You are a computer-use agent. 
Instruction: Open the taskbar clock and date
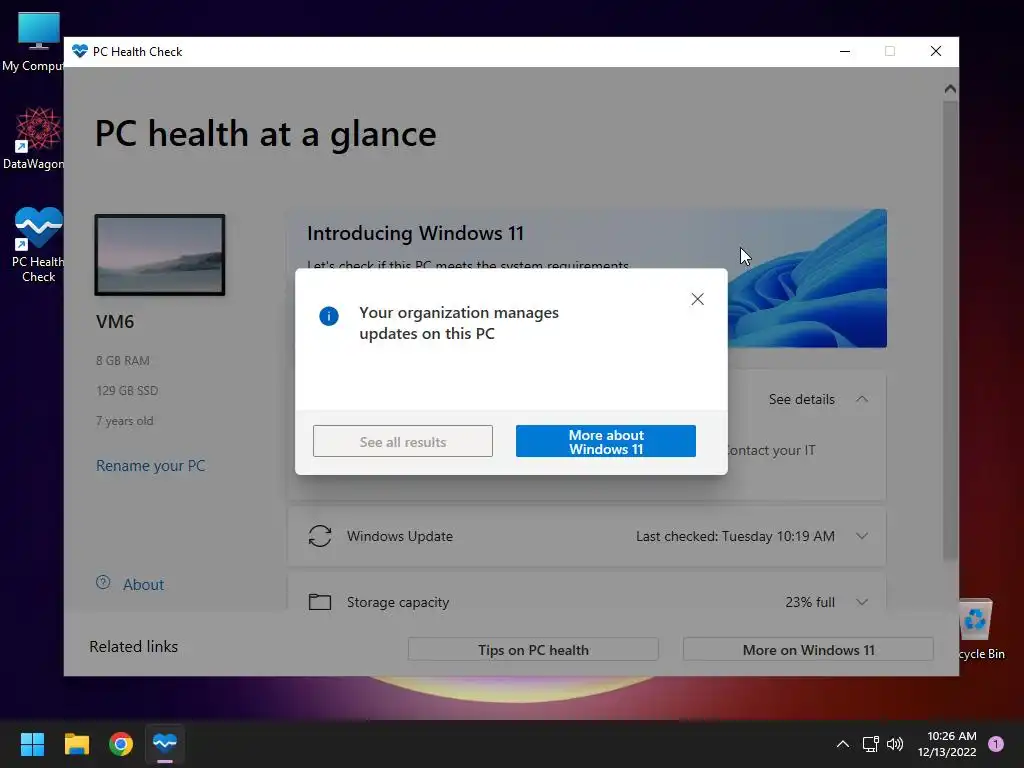947,744
